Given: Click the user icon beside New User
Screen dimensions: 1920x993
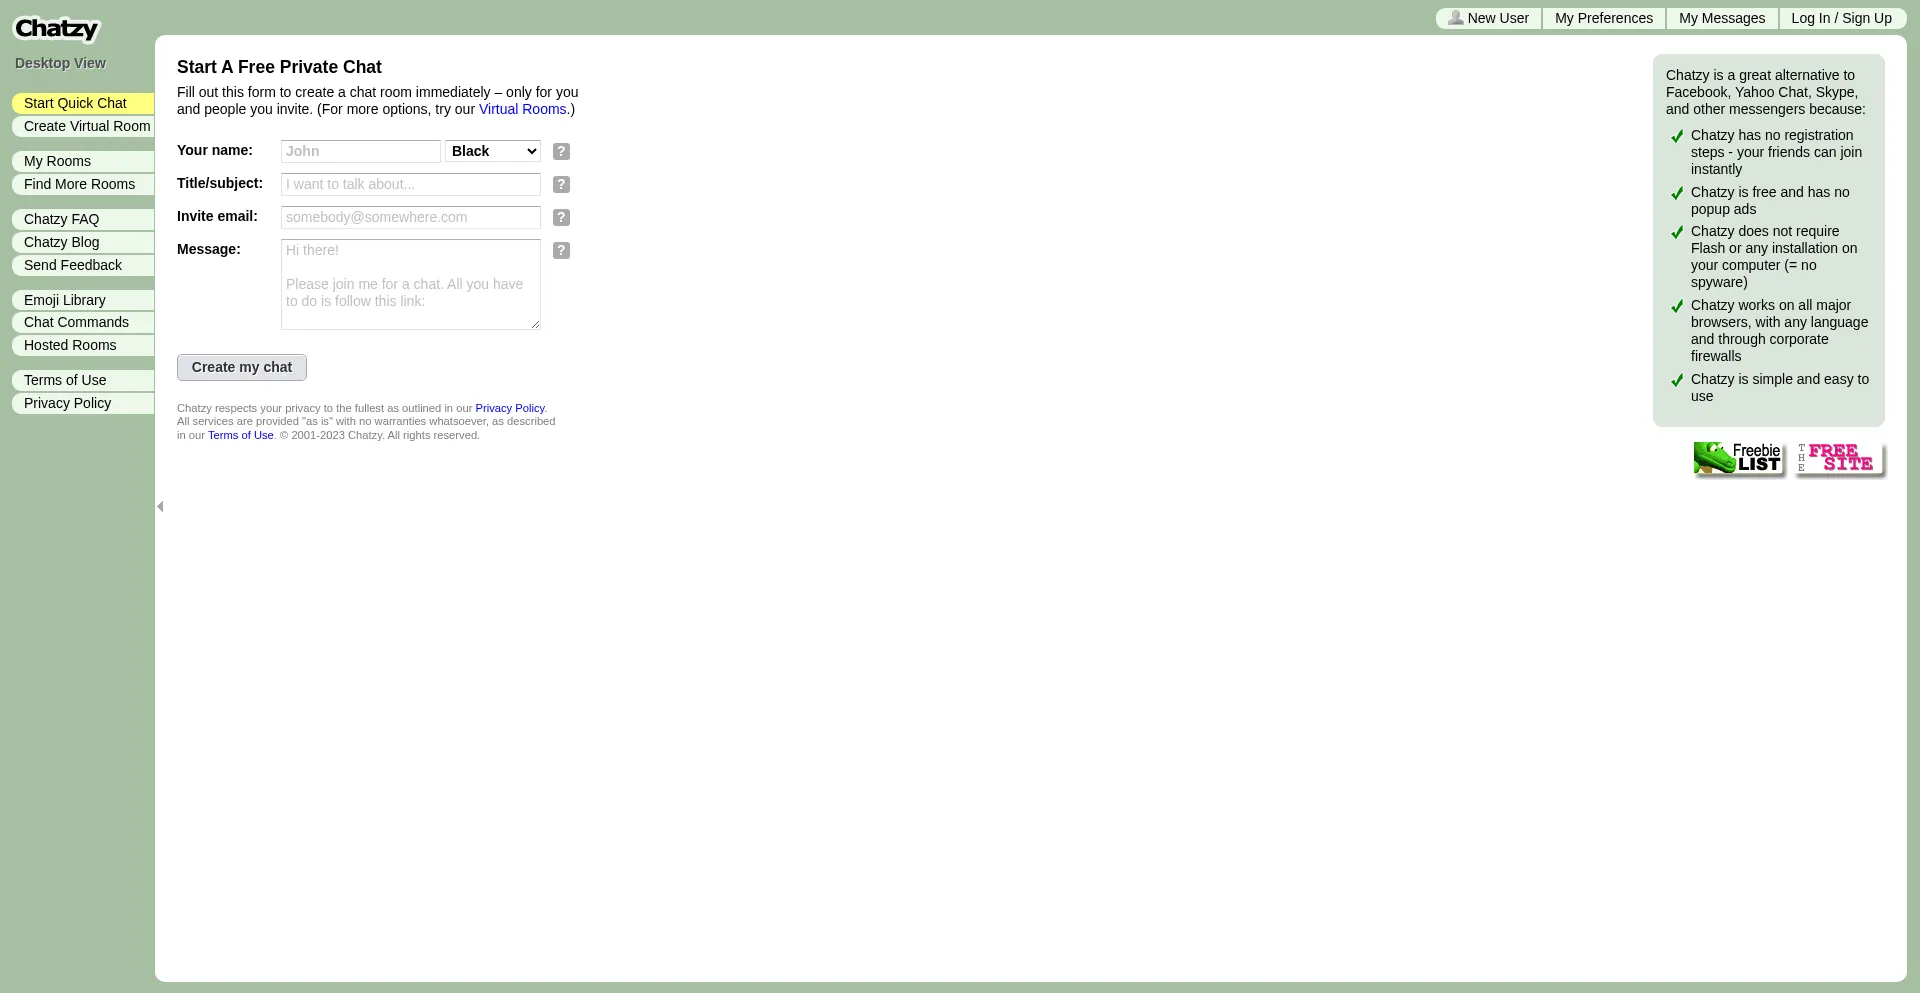Looking at the screenshot, I should [1455, 18].
